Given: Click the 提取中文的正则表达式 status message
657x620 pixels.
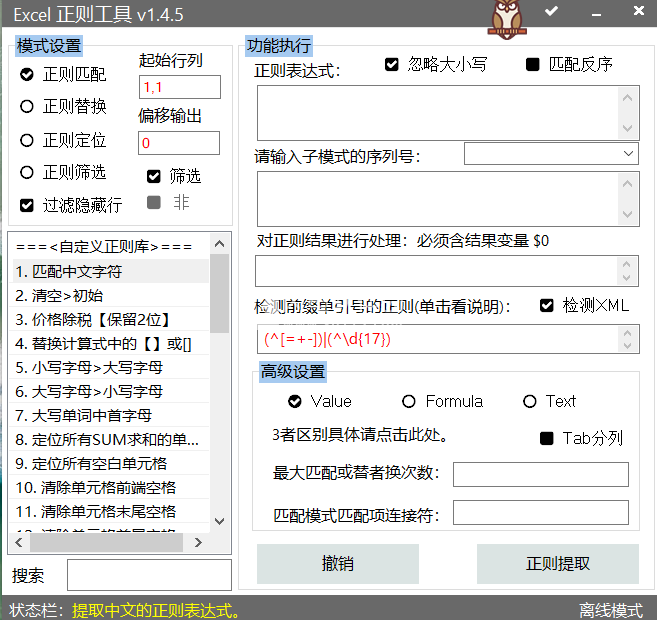Looking at the screenshot, I should pos(155,610).
